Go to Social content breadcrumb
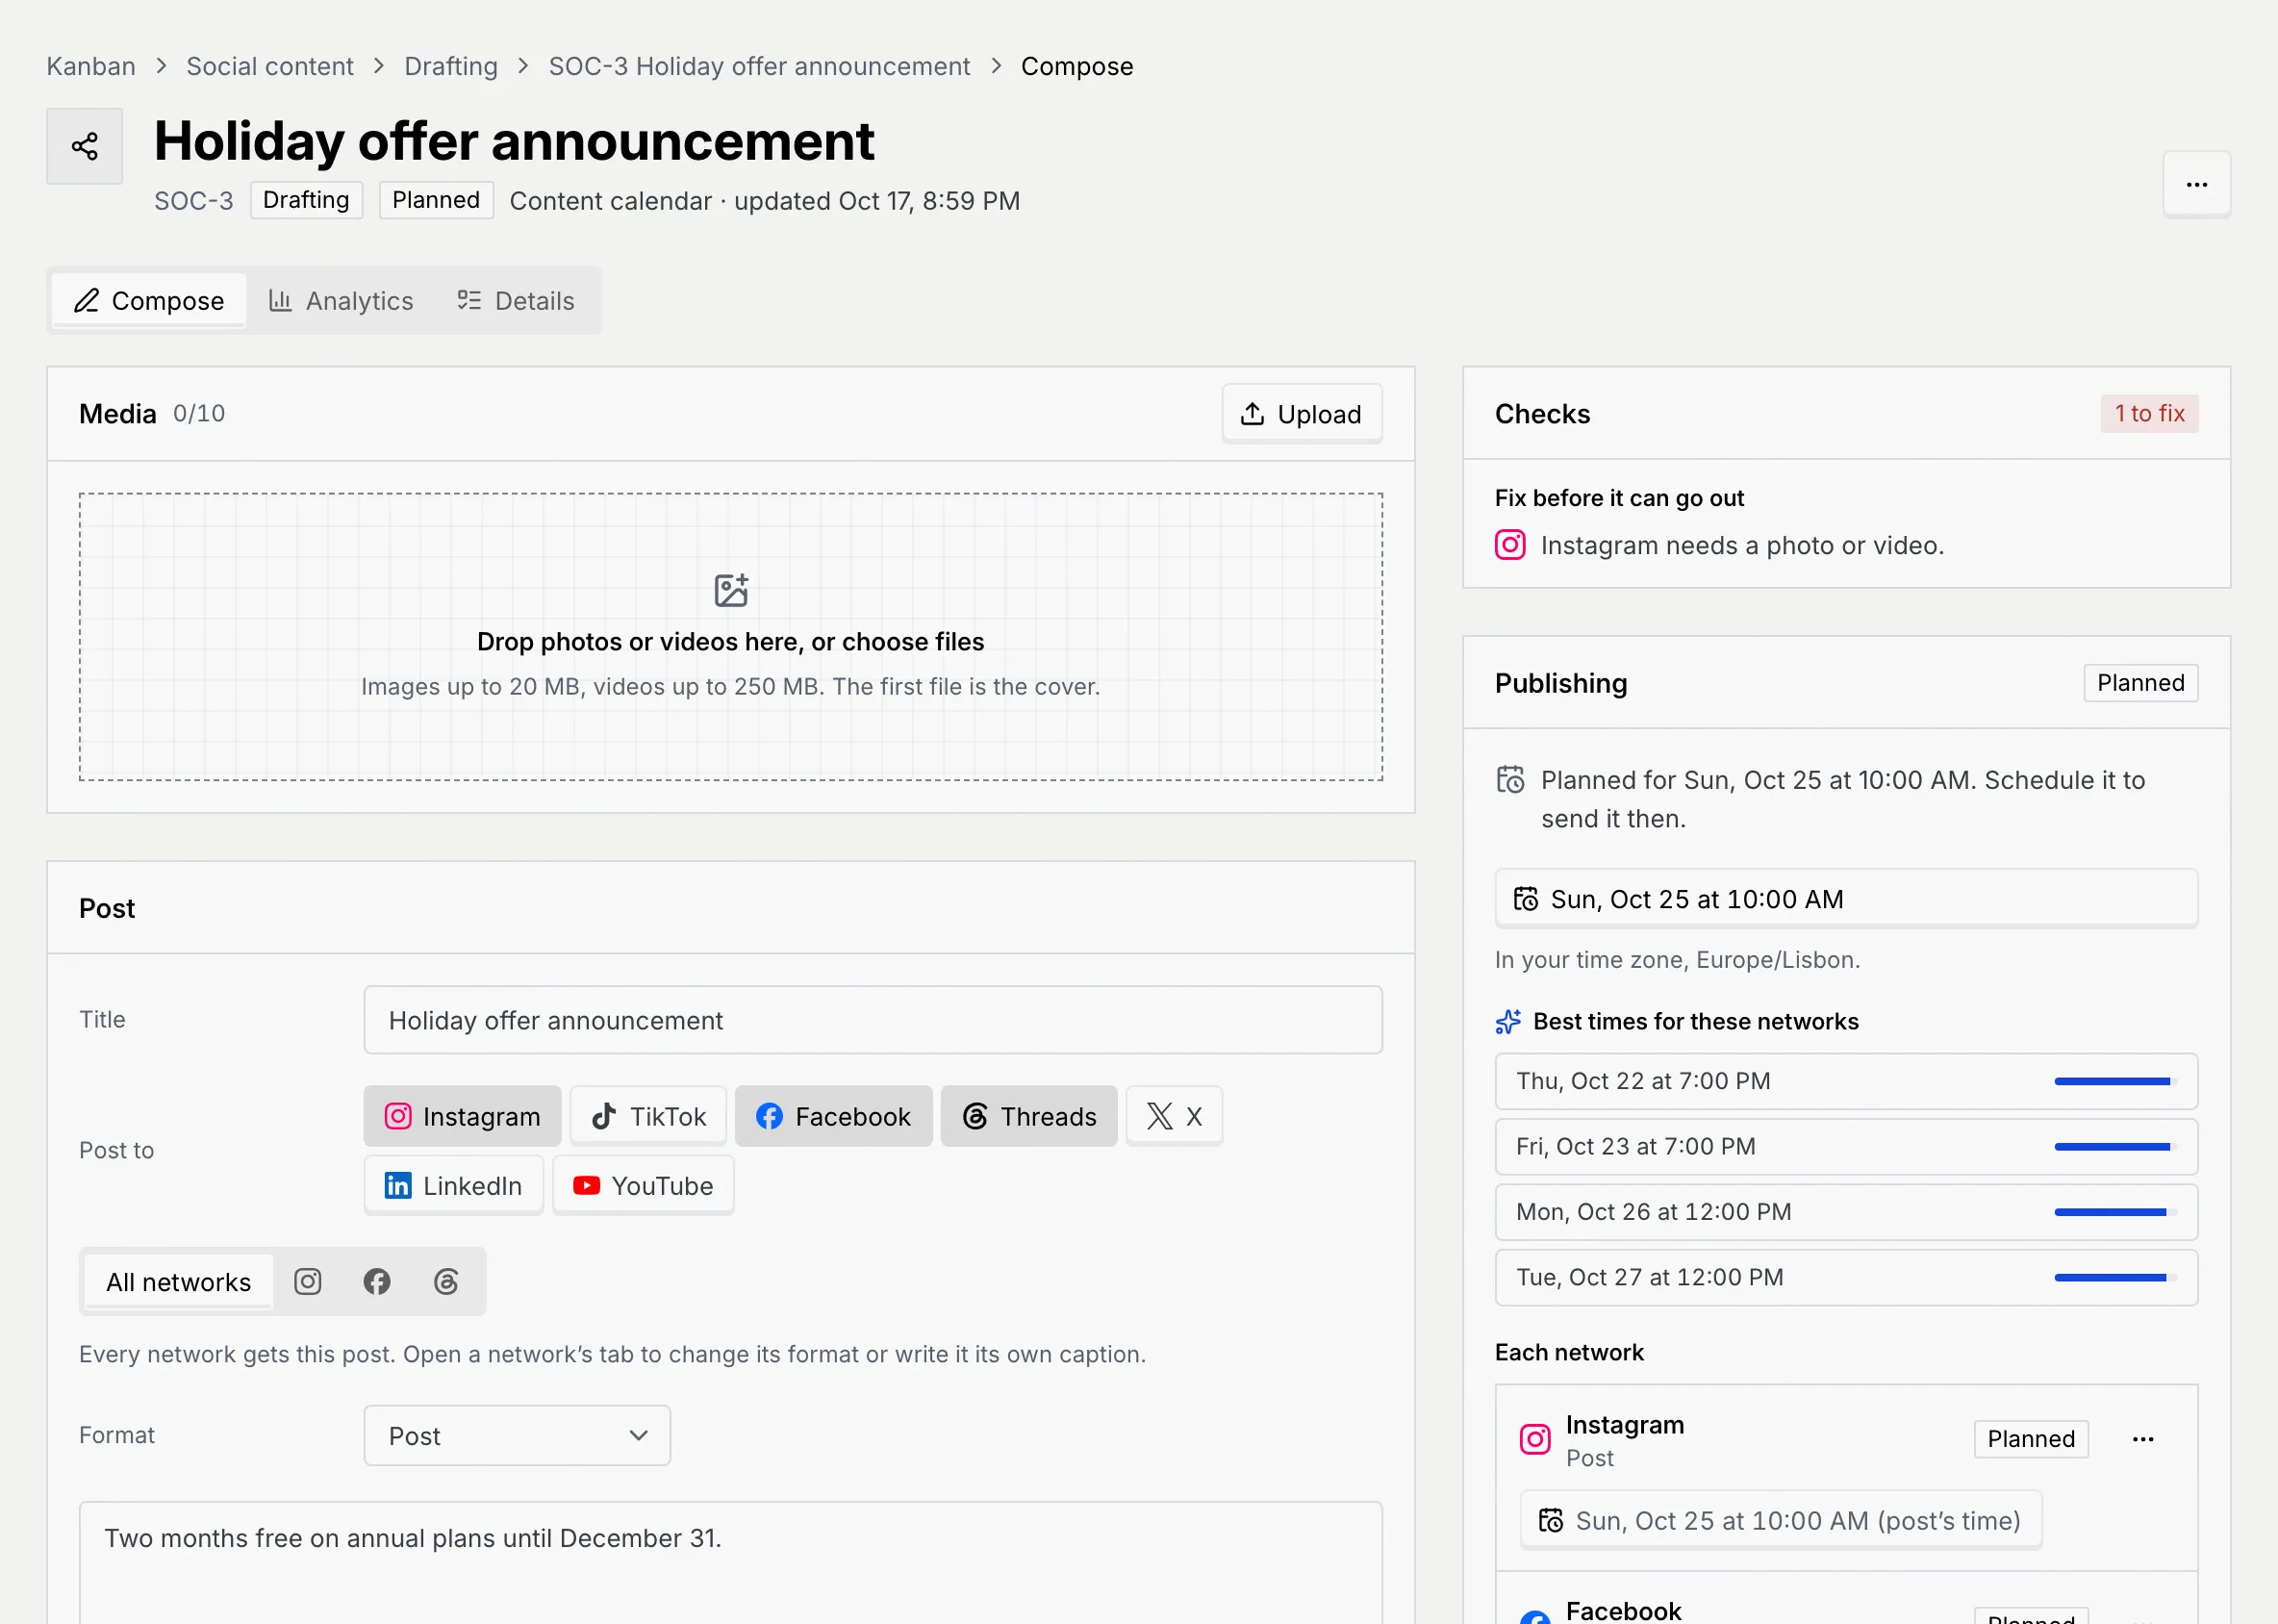Image resolution: width=2278 pixels, height=1624 pixels. tap(270, 66)
